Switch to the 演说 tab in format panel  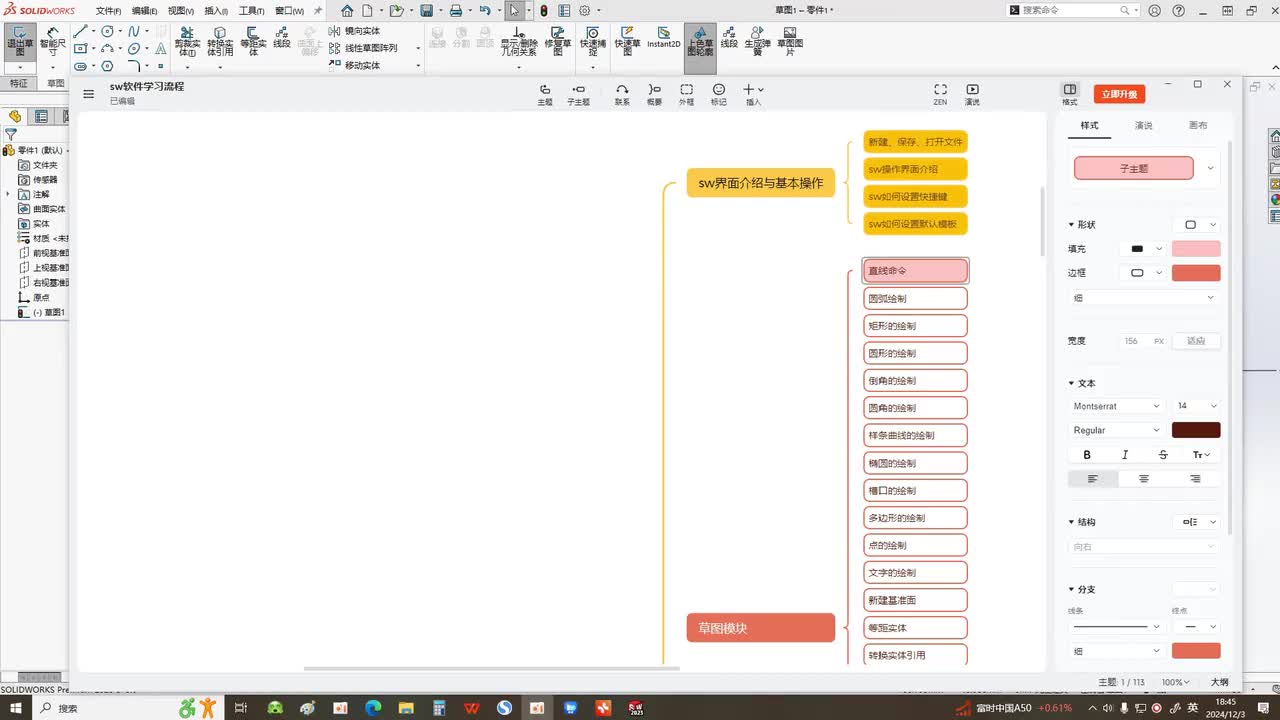1143,125
